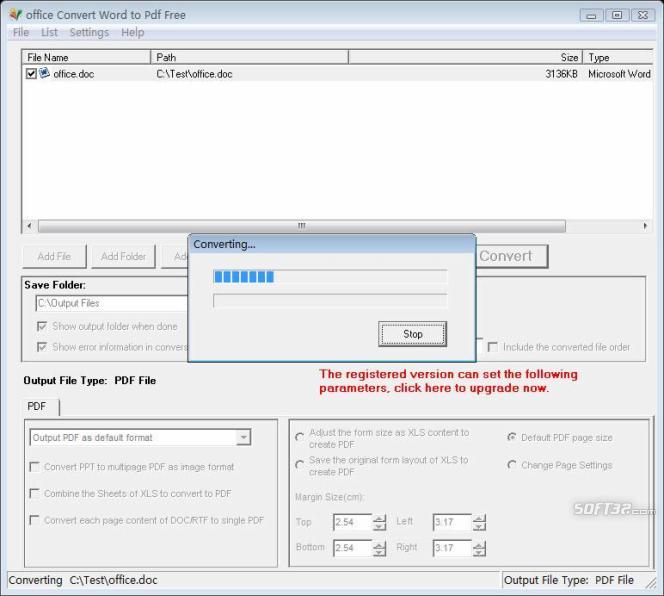Select Default PDF page size radio button

click(x=512, y=438)
